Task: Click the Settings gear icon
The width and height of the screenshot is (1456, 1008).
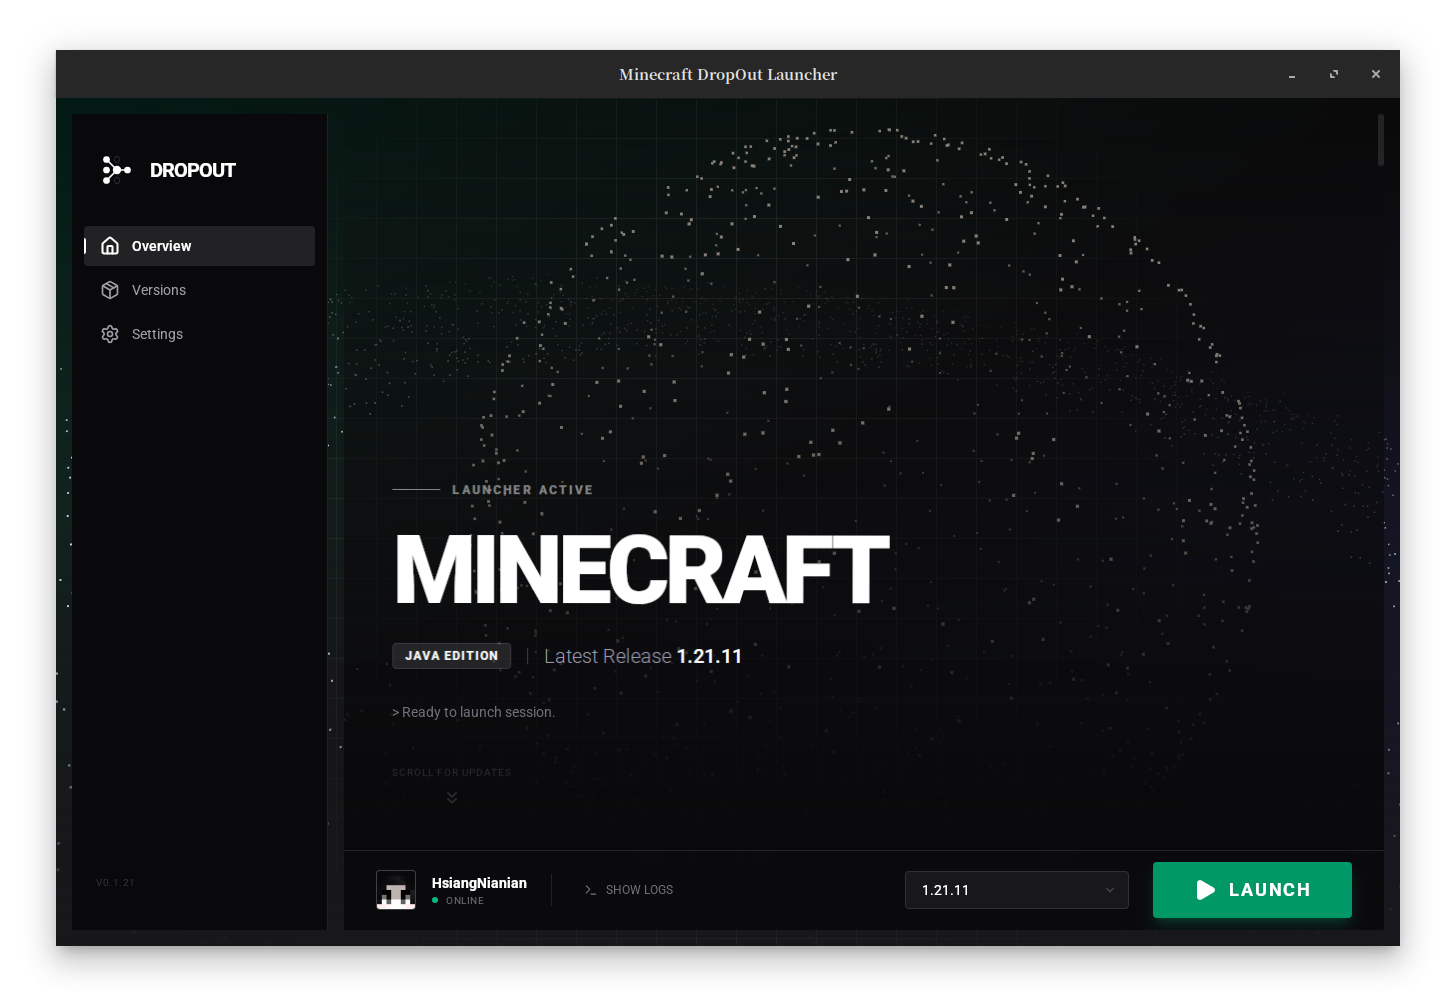Action: 110,334
